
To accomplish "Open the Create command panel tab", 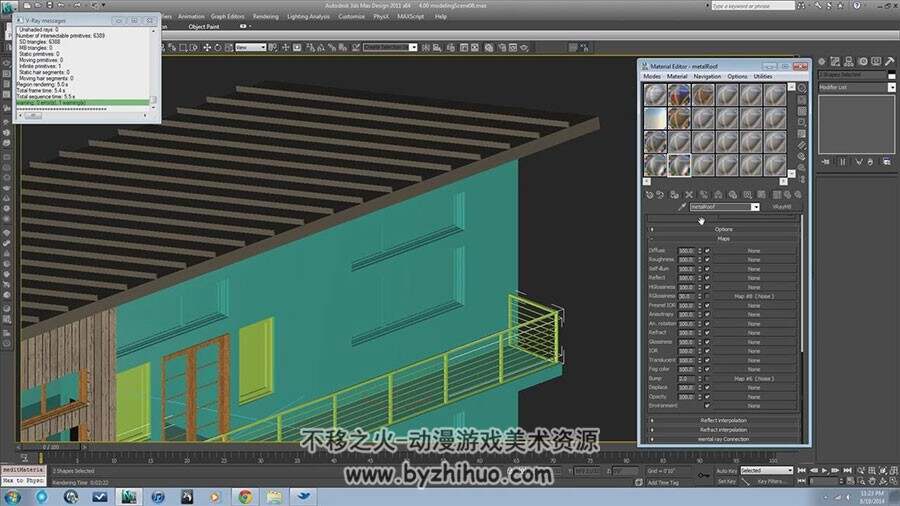I will coord(822,61).
